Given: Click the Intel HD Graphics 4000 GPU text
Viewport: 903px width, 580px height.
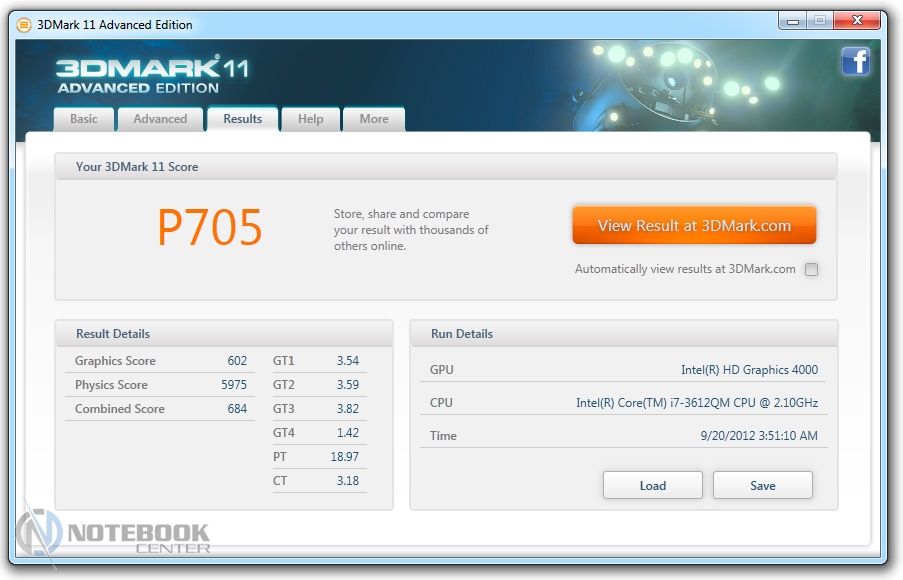Looking at the screenshot, I should (x=749, y=370).
